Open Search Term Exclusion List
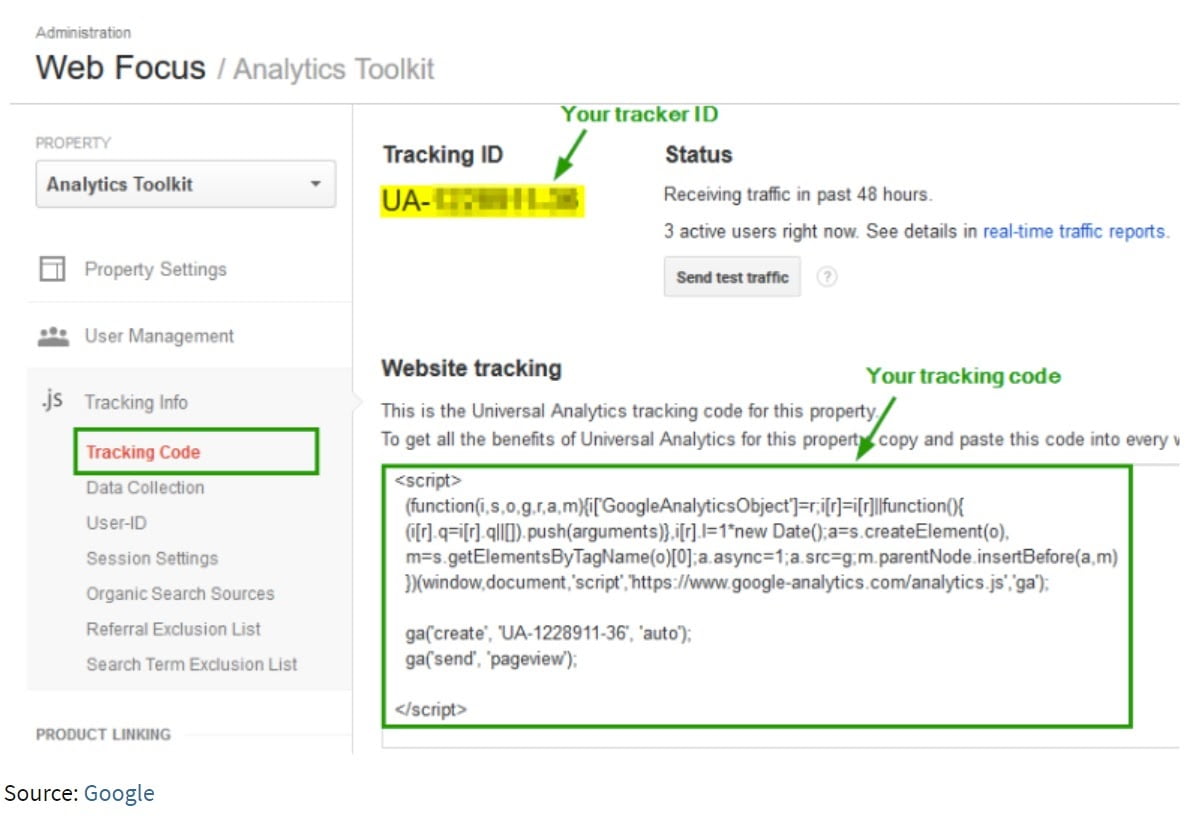The width and height of the screenshot is (1186, 829). pyautogui.click(x=191, y=664)
